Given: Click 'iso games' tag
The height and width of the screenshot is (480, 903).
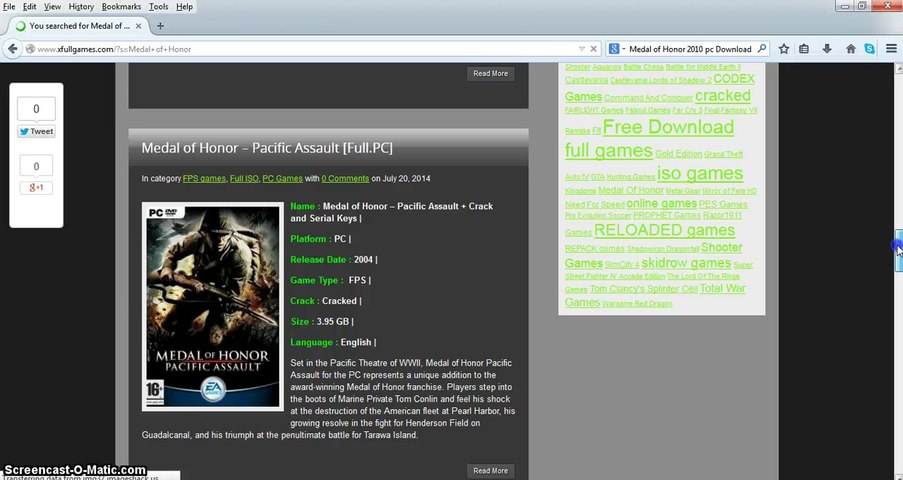Looking at the screenshot, I should [700, 173].
